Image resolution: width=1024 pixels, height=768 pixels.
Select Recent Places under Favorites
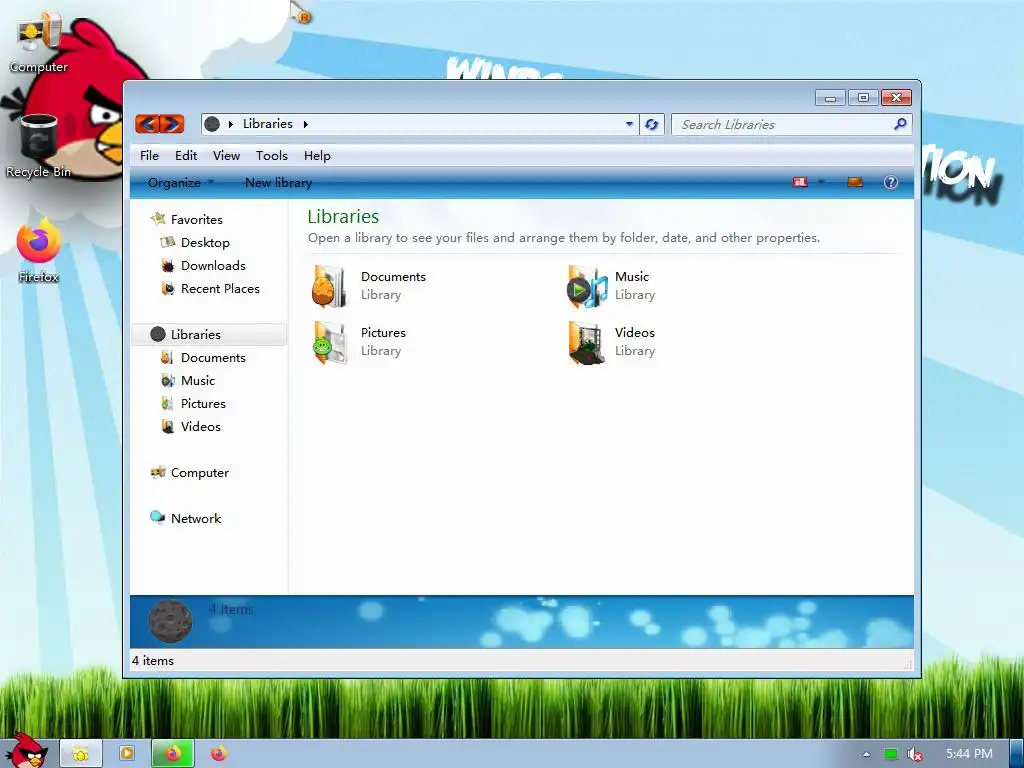220,289
